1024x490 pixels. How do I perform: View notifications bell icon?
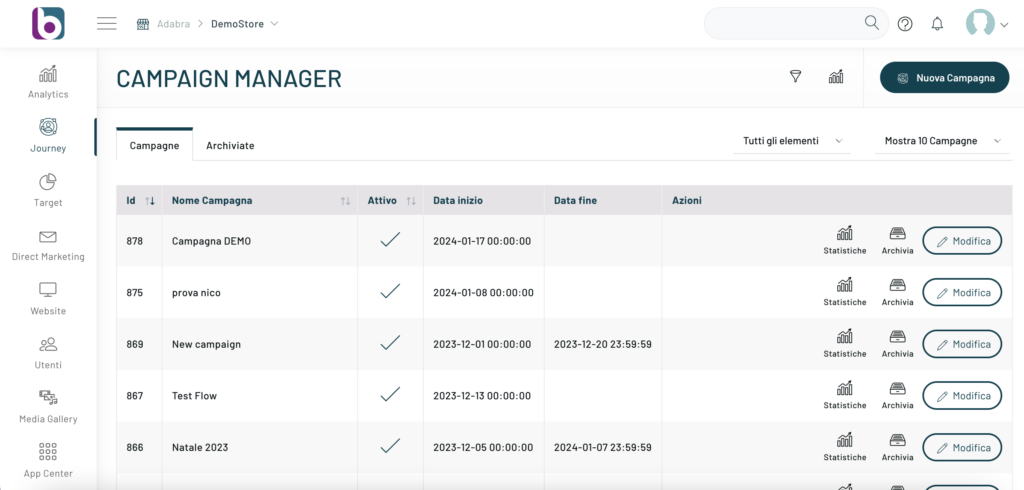point(937,24)
